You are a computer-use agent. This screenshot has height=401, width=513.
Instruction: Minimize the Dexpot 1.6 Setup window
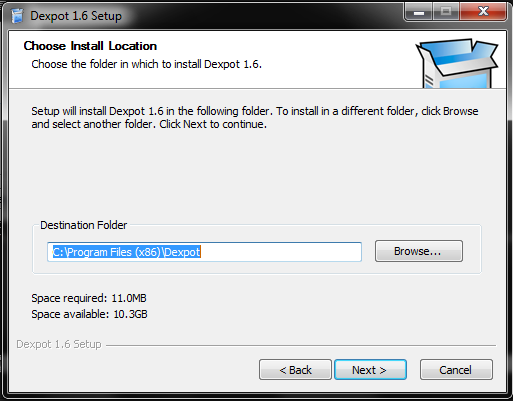[419, 12]
